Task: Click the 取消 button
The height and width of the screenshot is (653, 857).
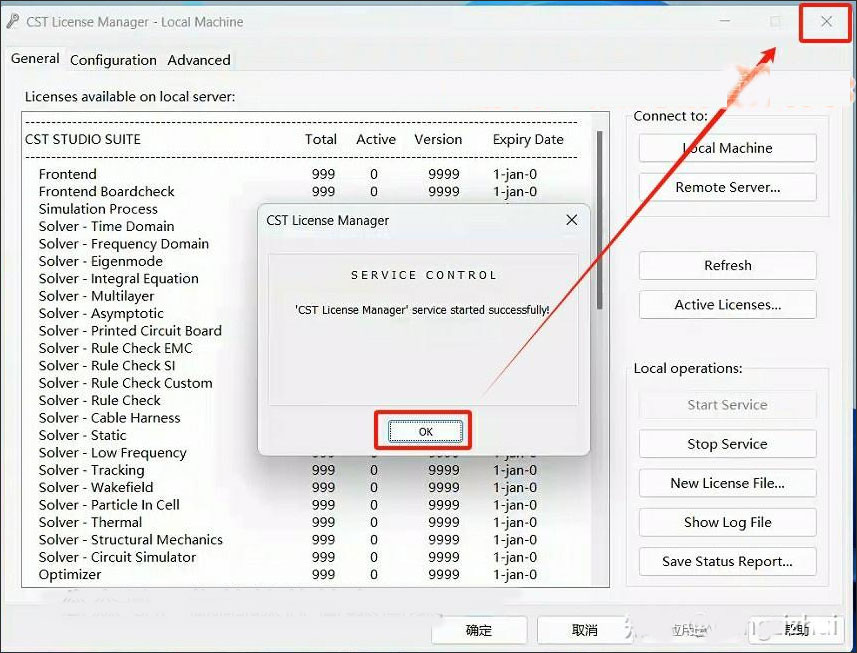Action: click(584, 630)
